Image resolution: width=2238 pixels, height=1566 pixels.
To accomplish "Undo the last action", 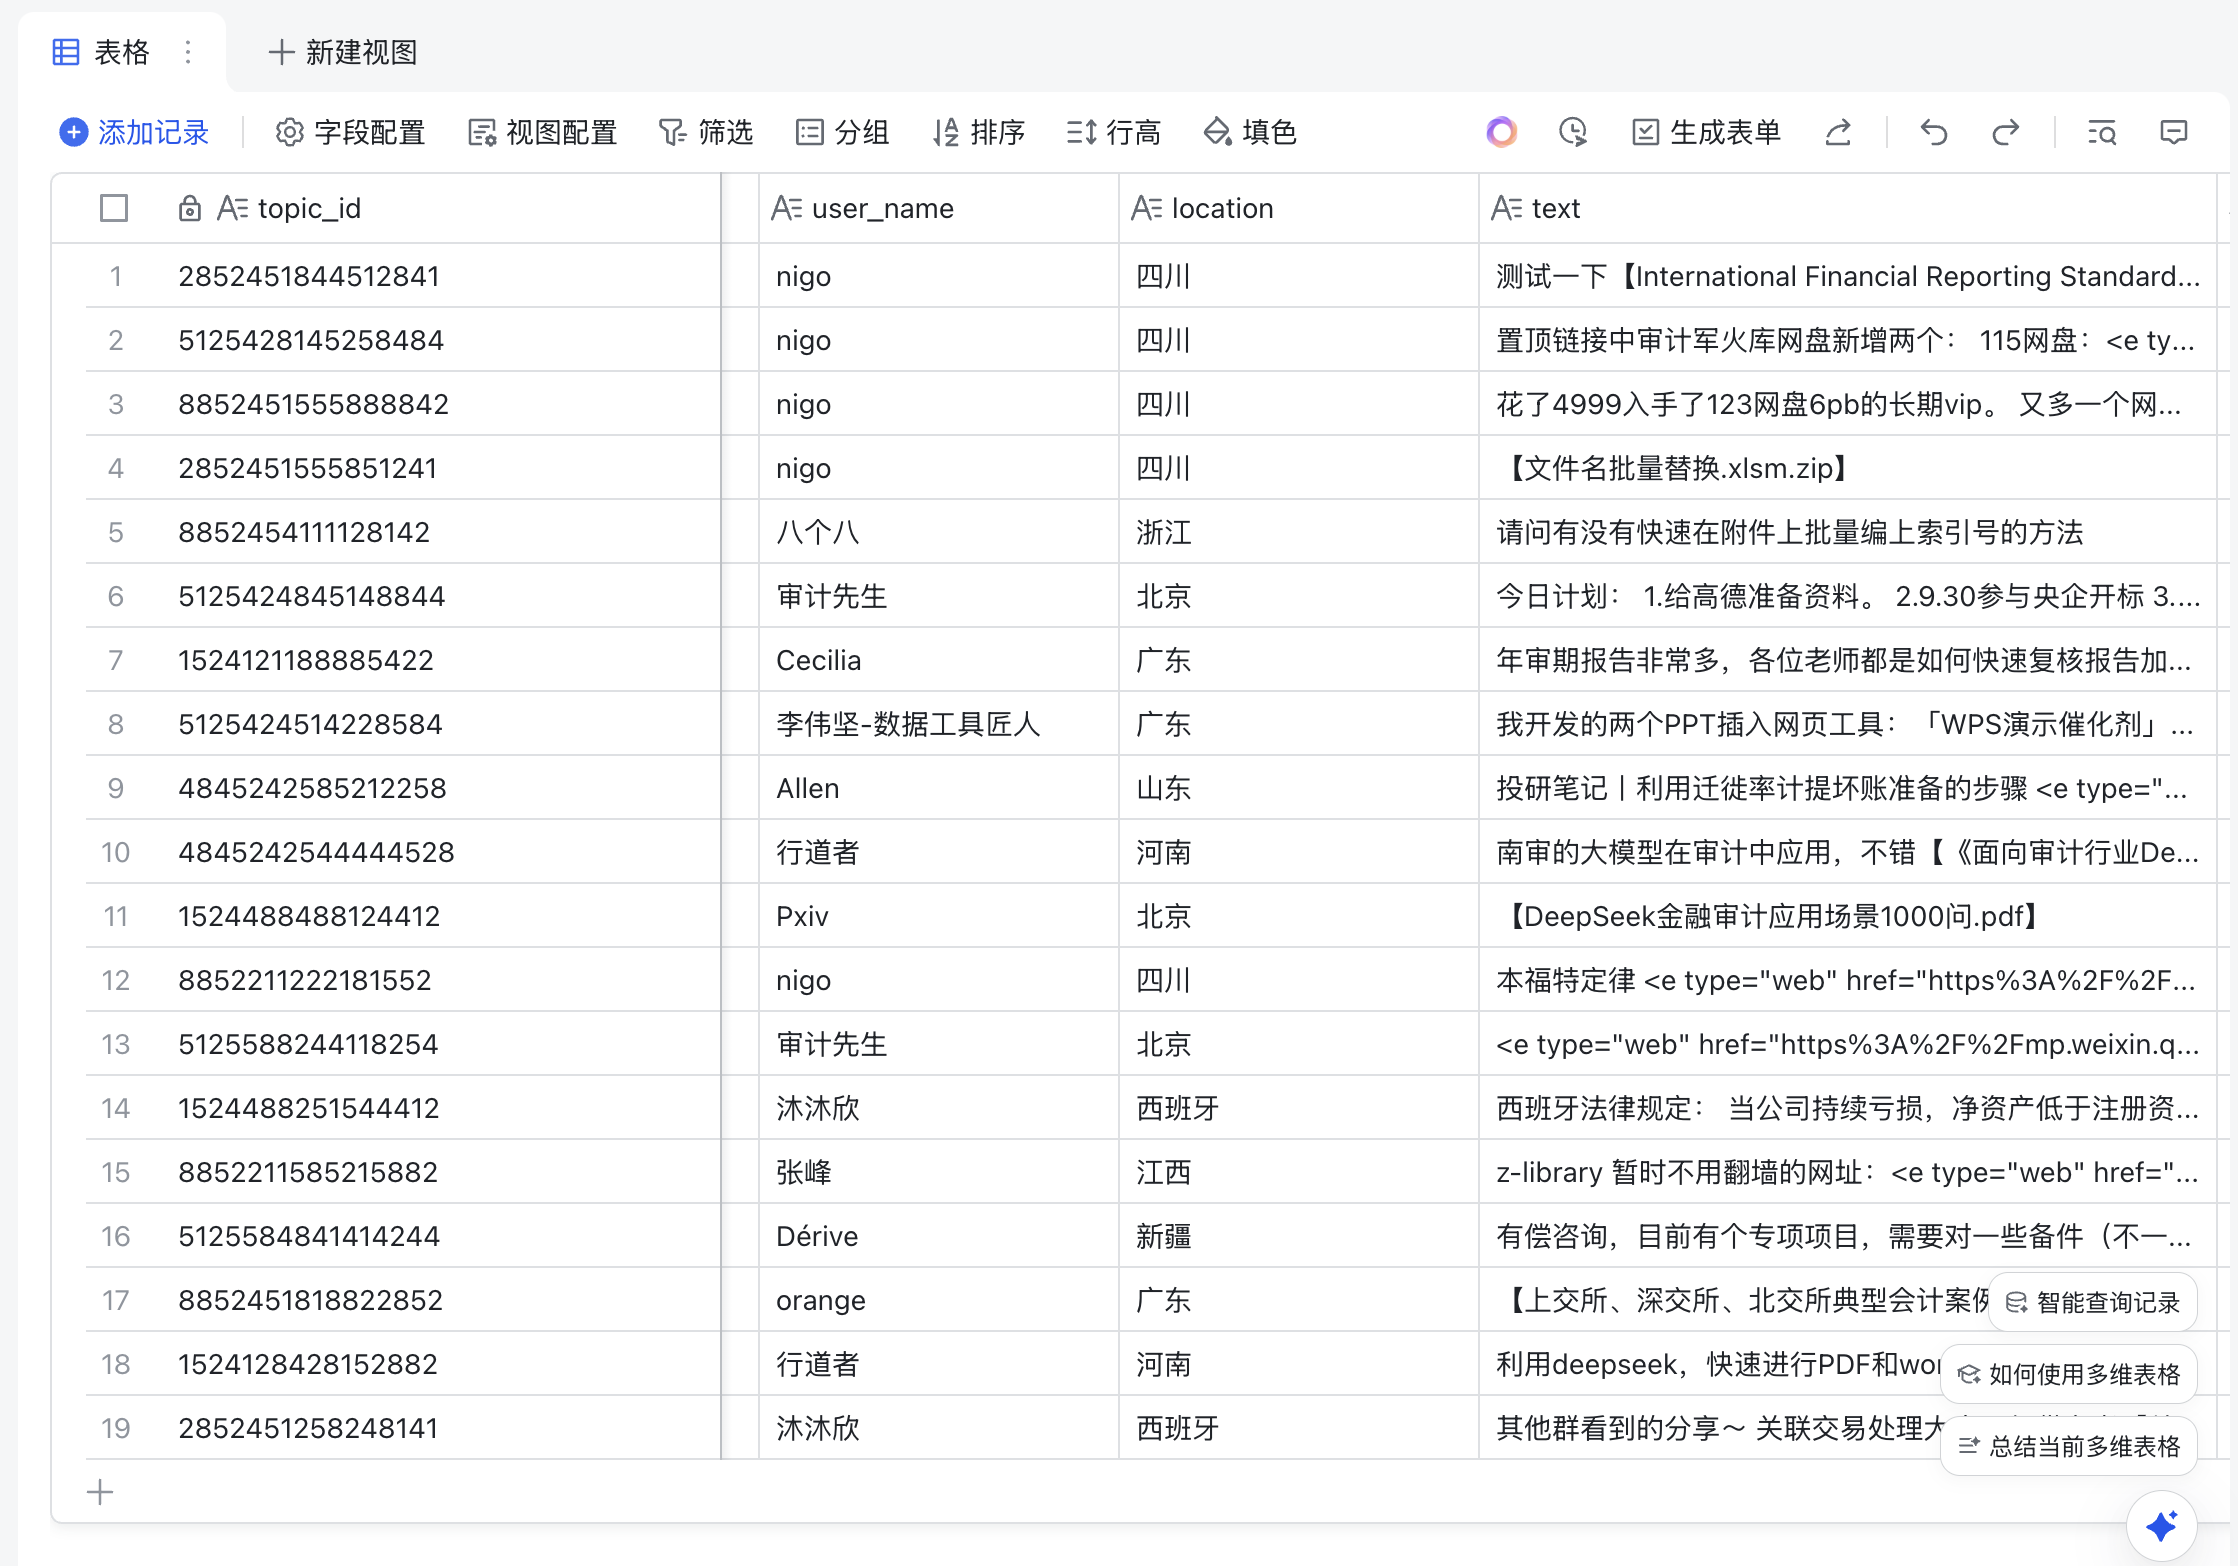I will [1934, 132].
